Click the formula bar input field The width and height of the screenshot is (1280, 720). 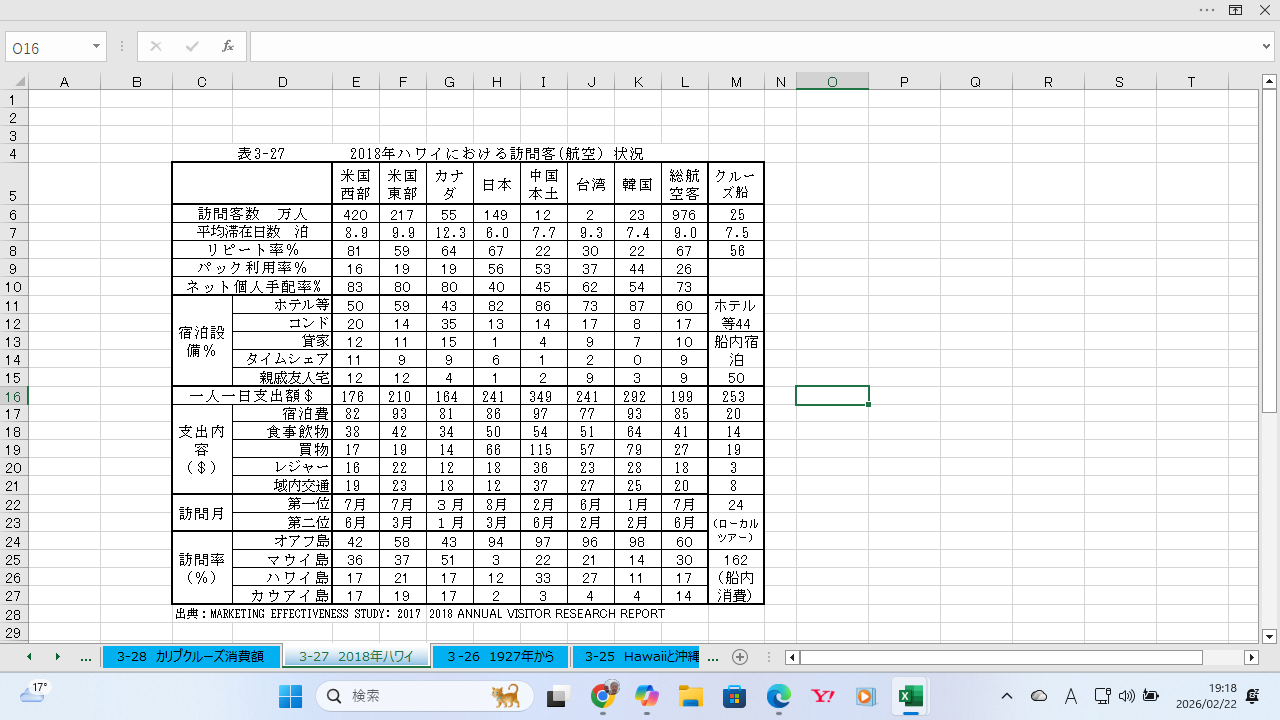[x=750, y=46]
